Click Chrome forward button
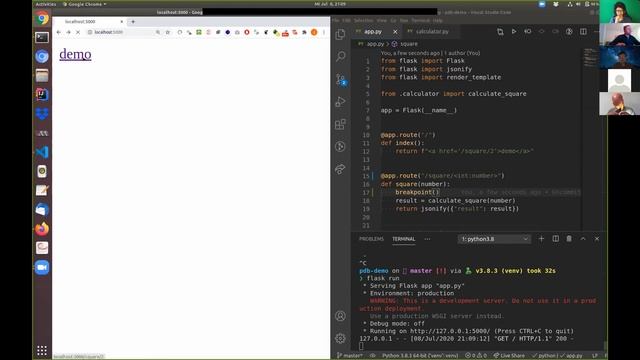This screenshot has height=360, width=640. pyautogui.click(x=68, y=32)
